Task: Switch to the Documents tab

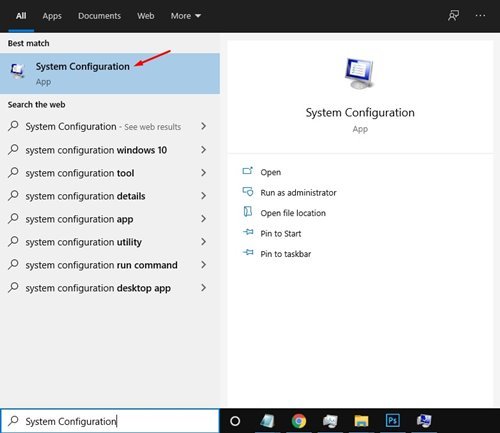Action: pyautogui.click(x=99, y=16)
